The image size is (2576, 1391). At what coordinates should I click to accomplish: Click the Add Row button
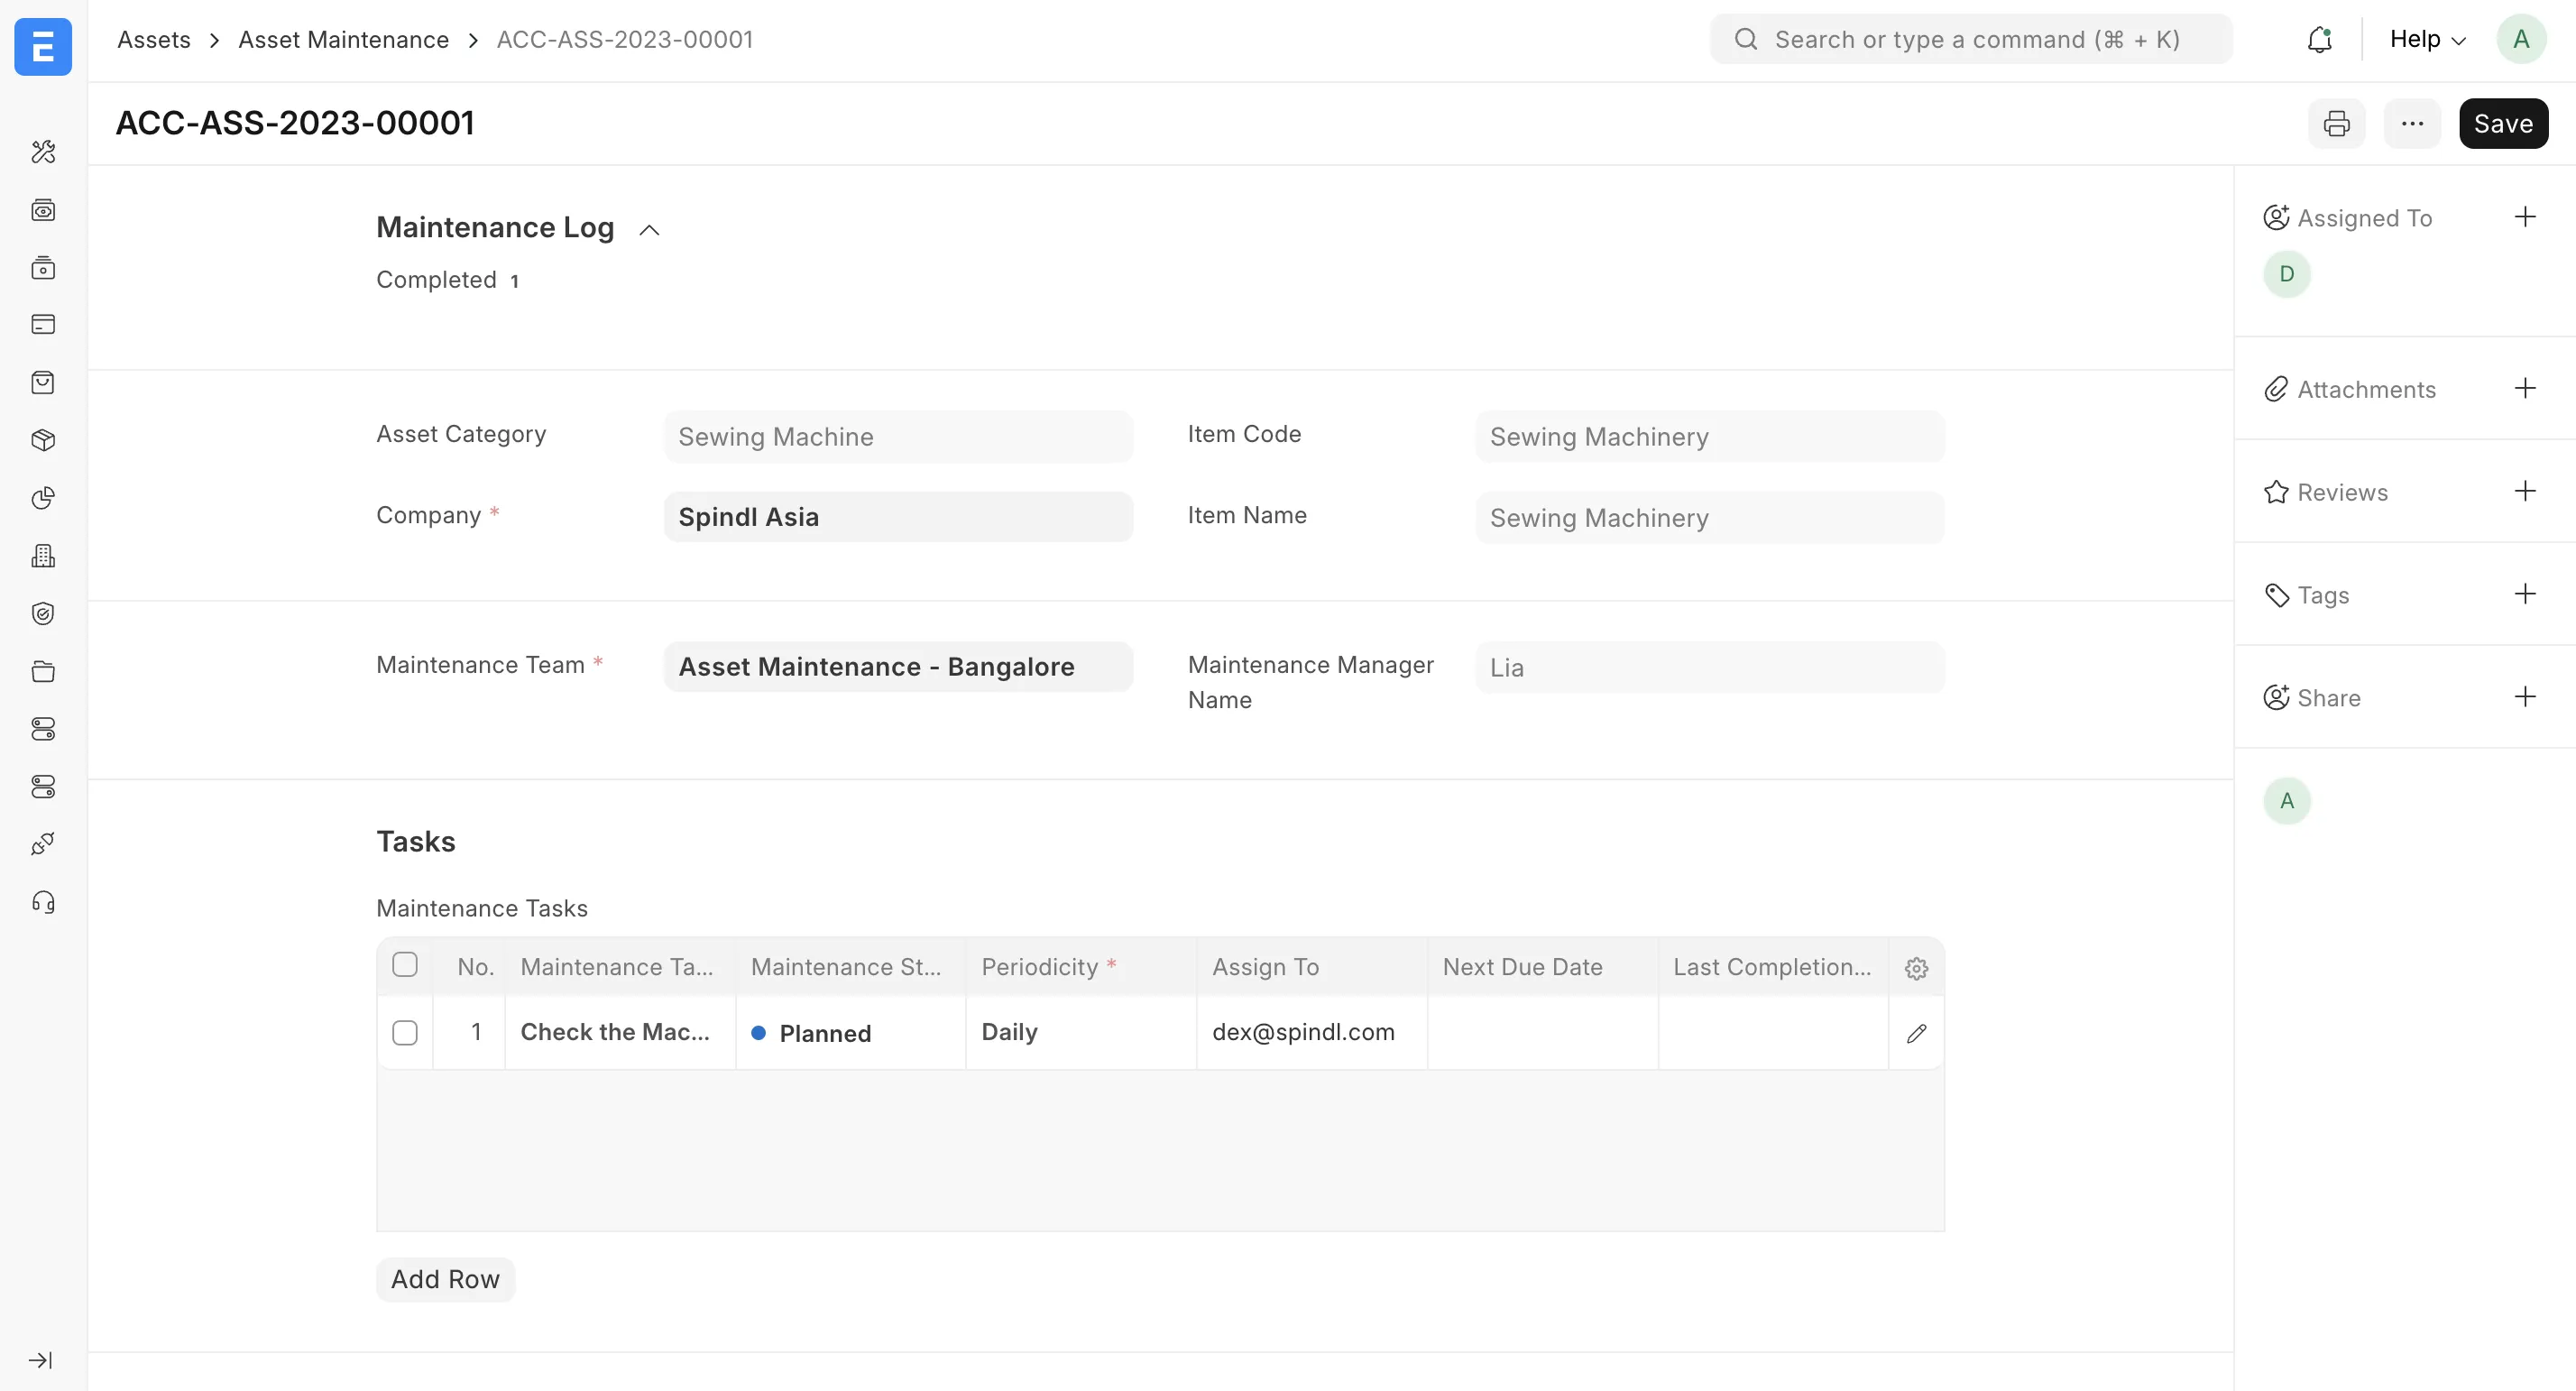(445, 1279)
